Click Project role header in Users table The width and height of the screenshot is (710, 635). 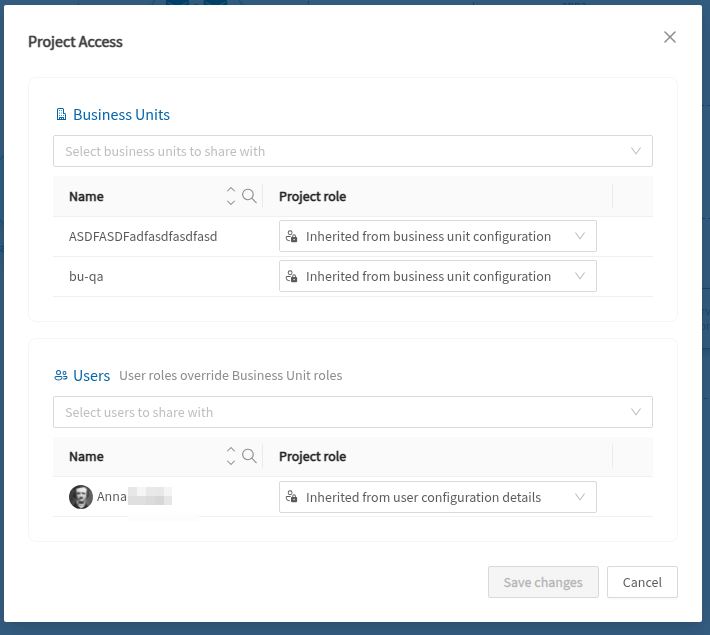tap(312, 457)
